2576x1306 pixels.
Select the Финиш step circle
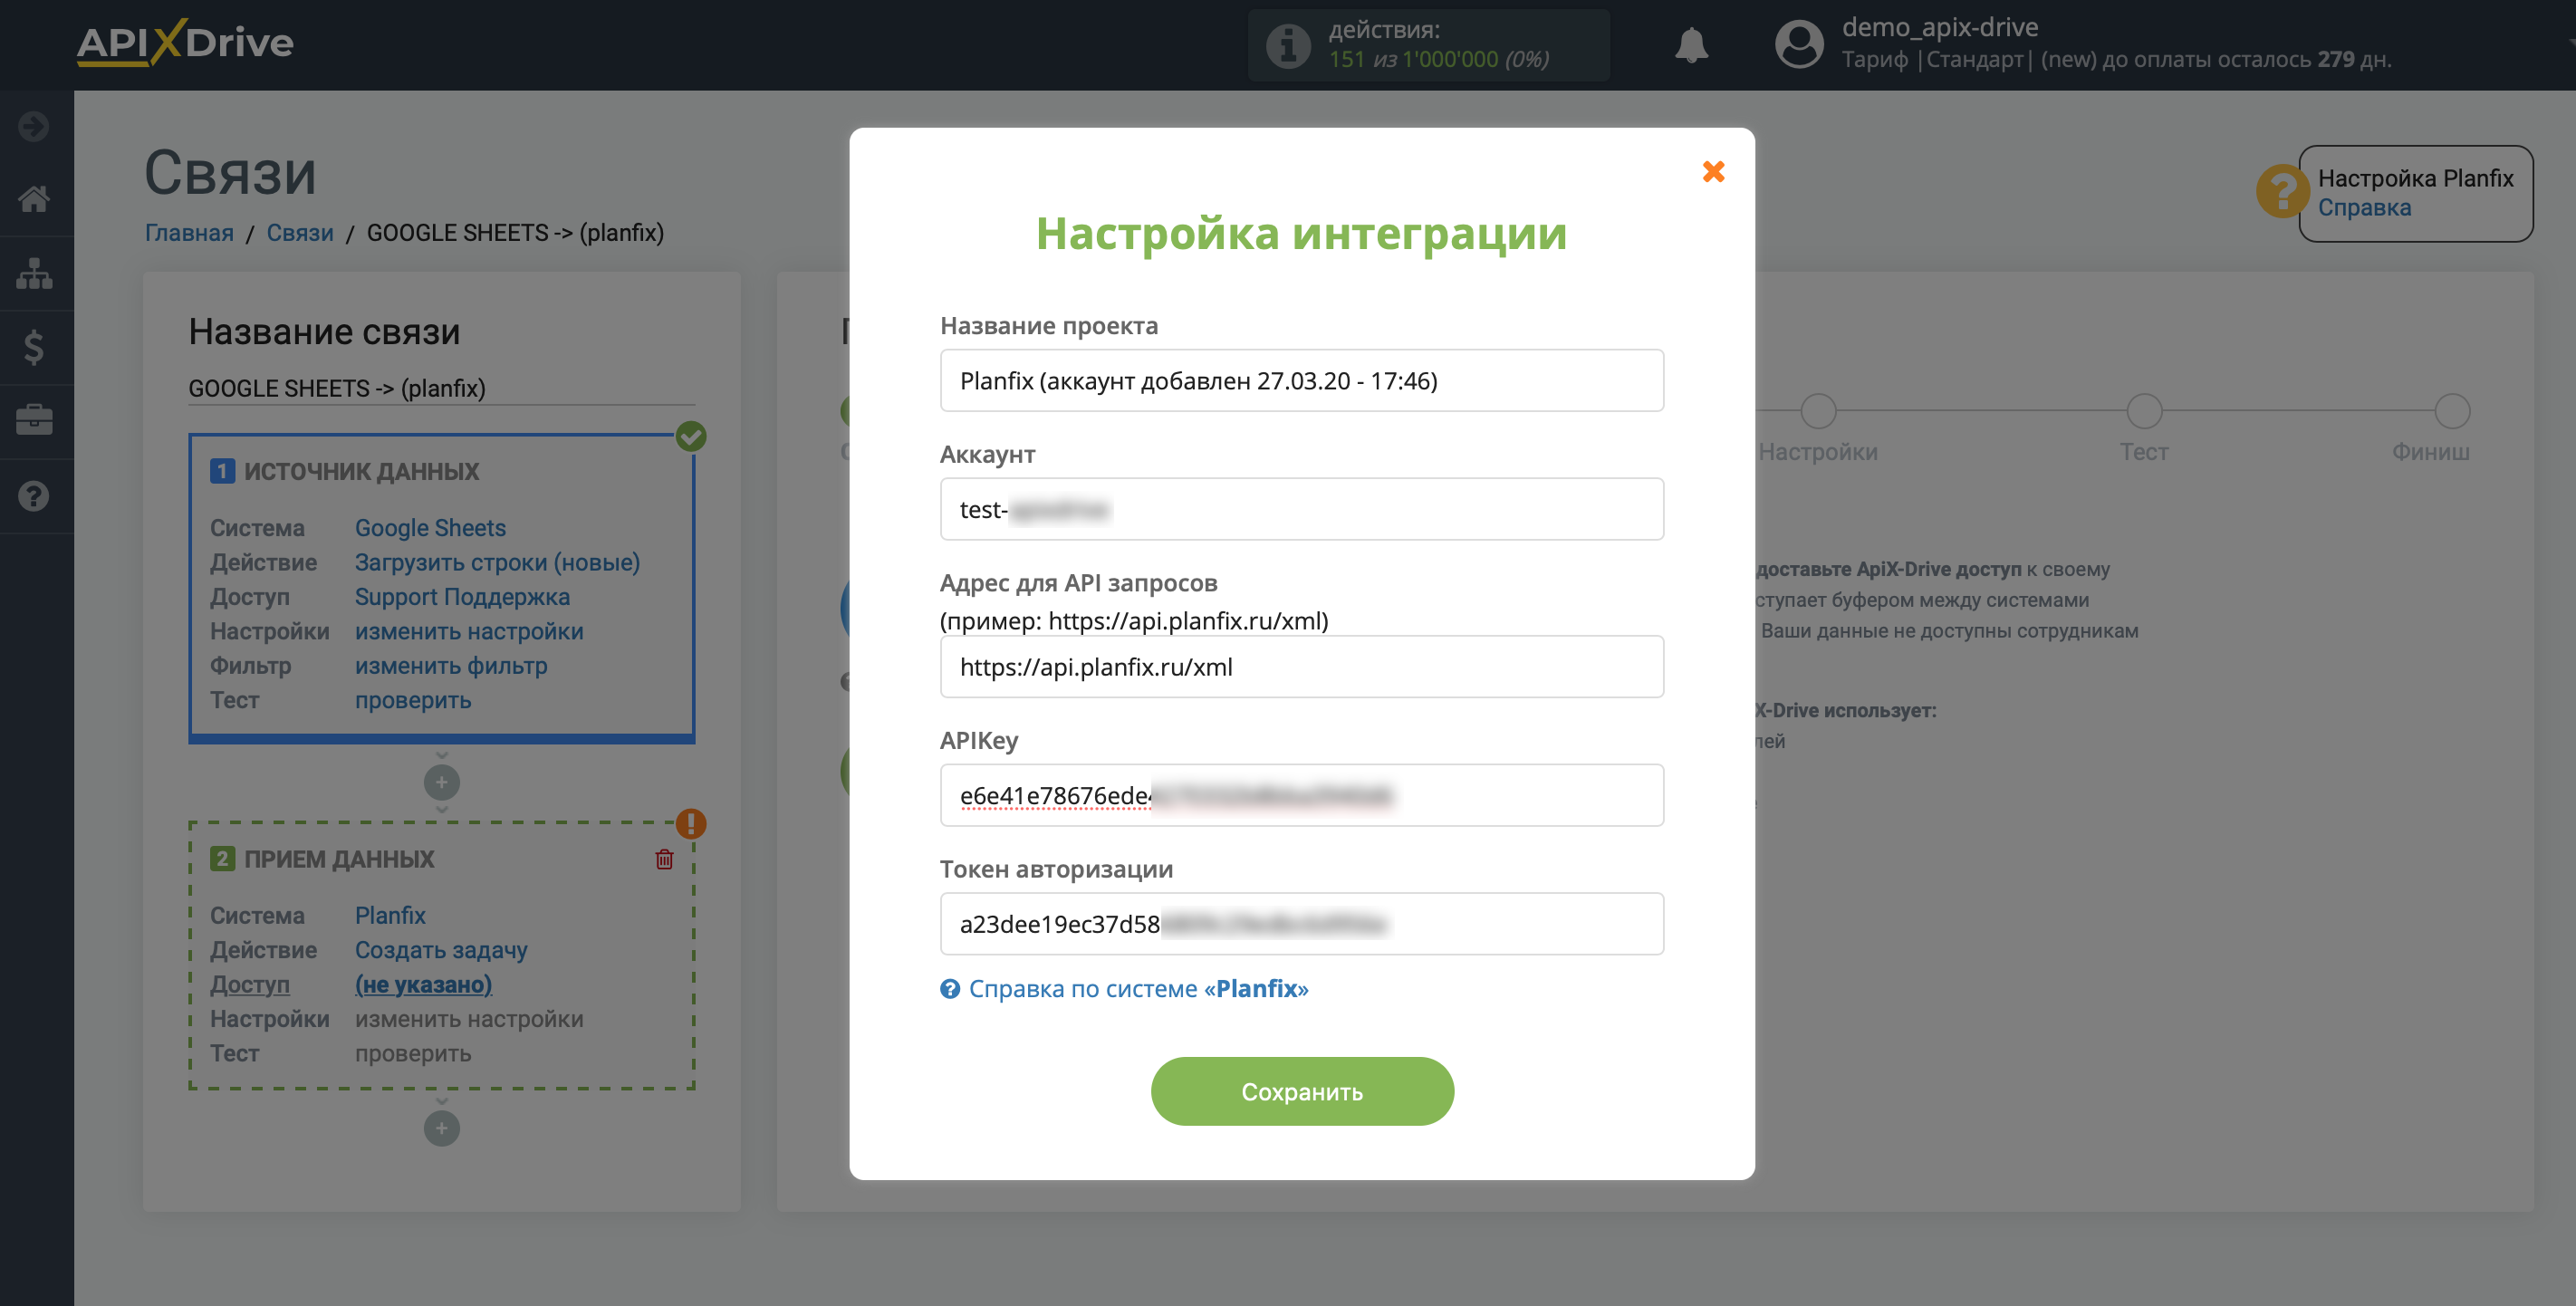pyautogui.click(x=2452, y=411)
